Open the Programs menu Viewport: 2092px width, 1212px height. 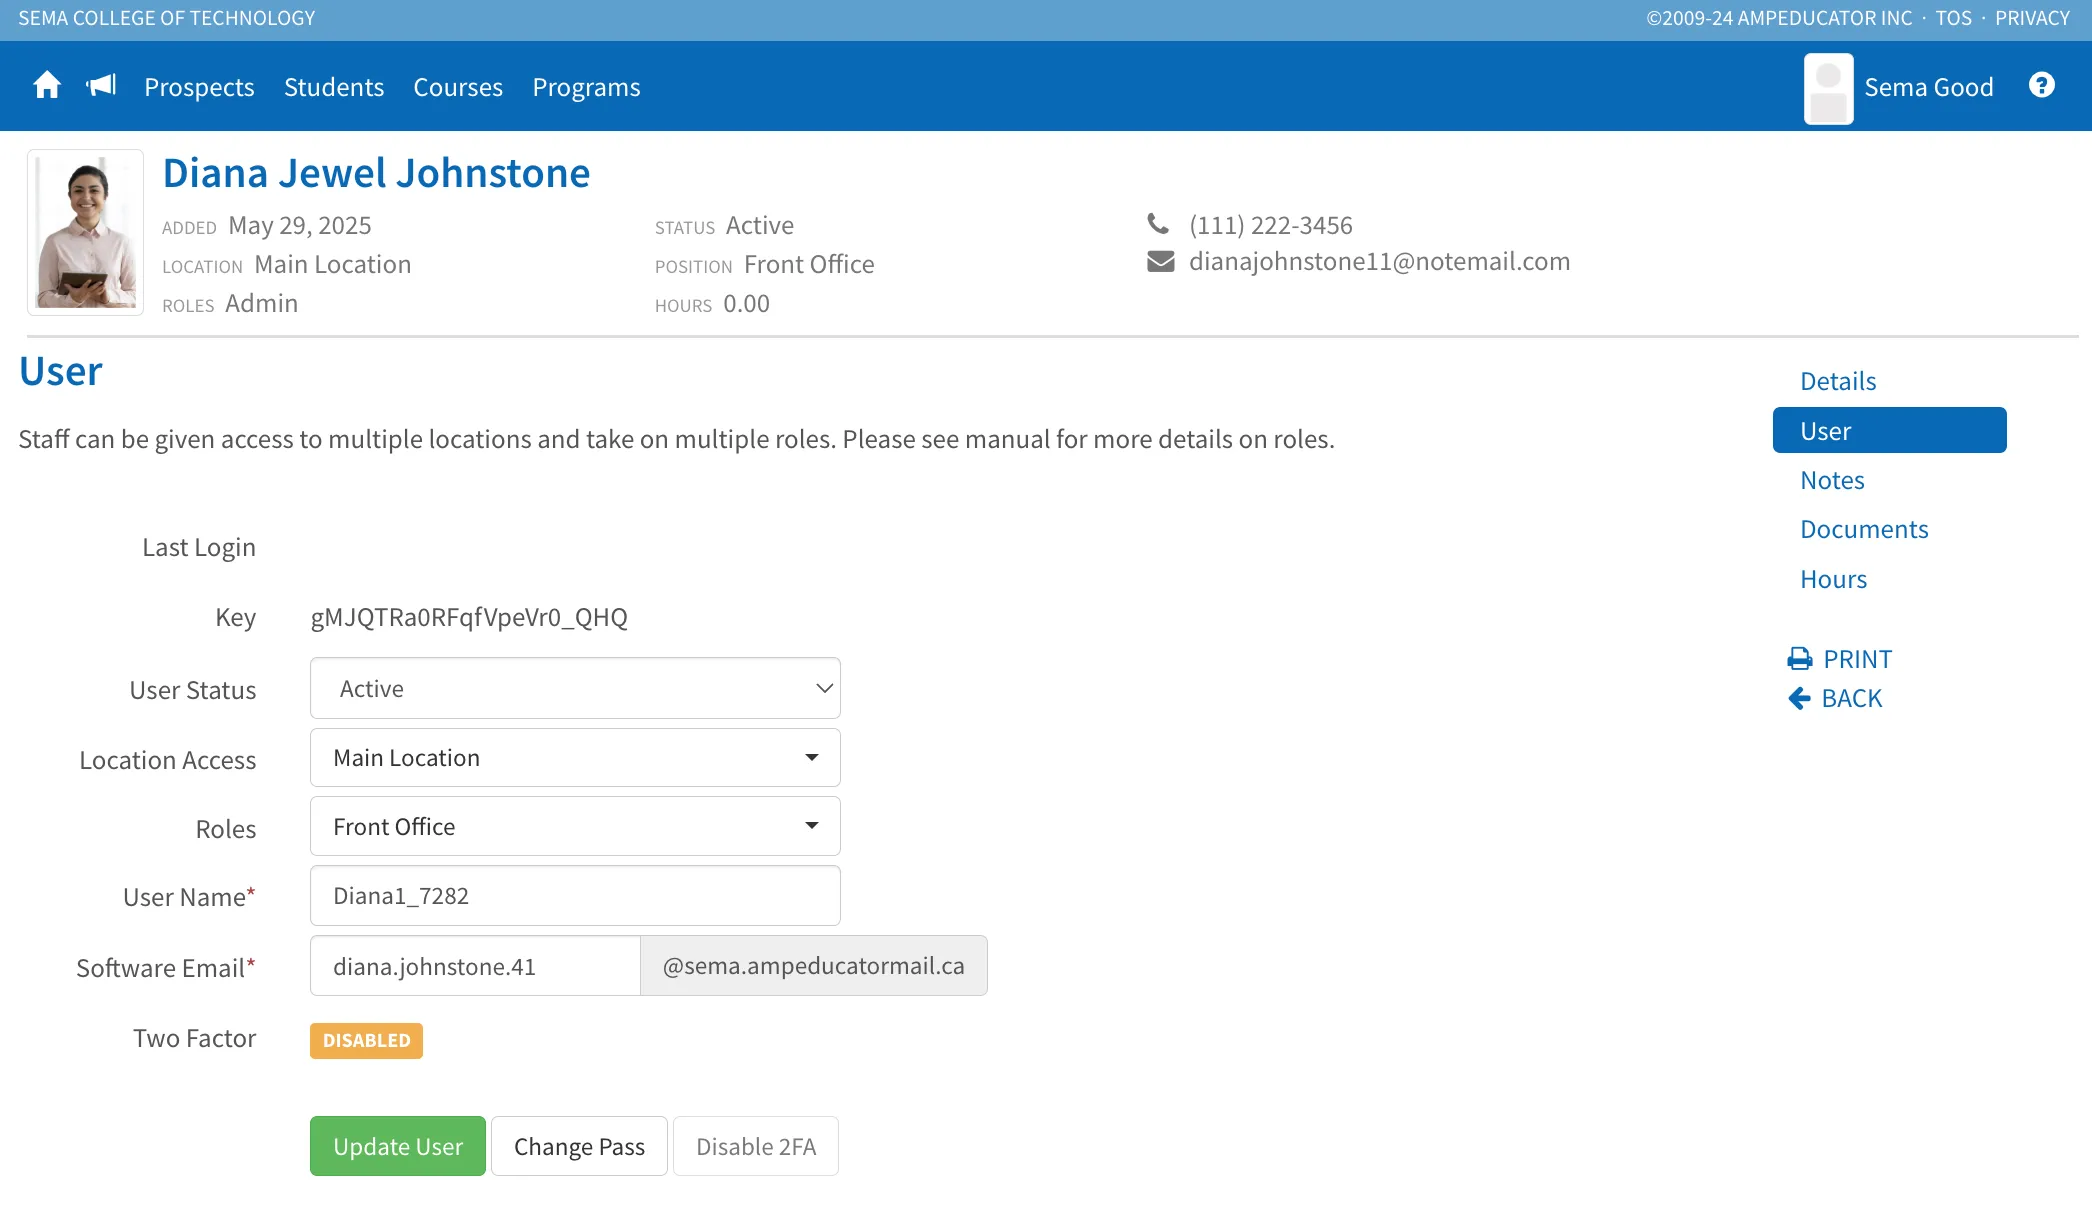pyautogui.click(x=586, y=87)
